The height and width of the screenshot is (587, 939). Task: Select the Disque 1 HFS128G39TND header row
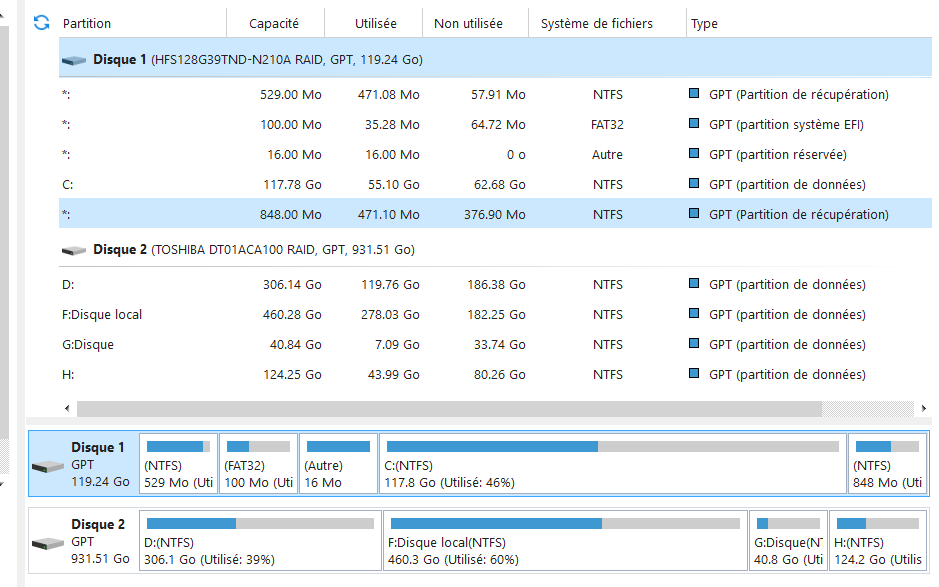pos(495,59)
